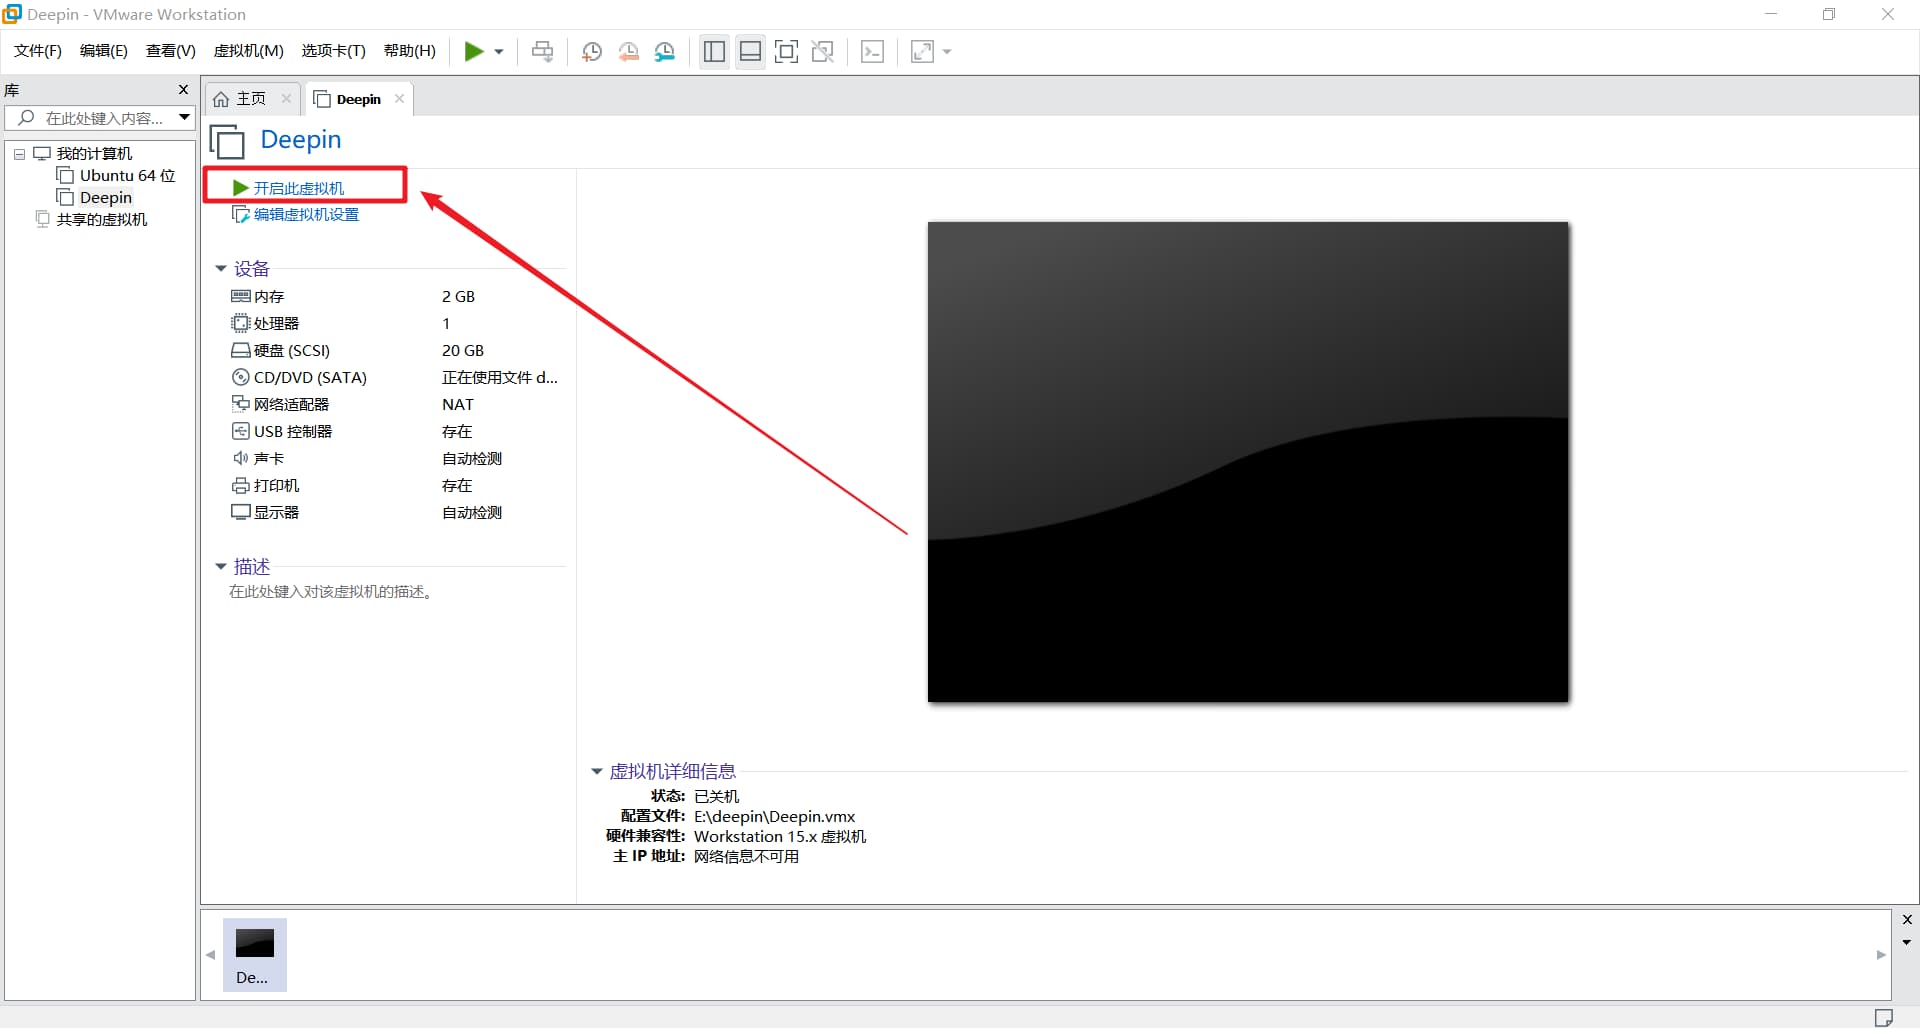Click the console view toolbar icon

[x=872, y=52]
